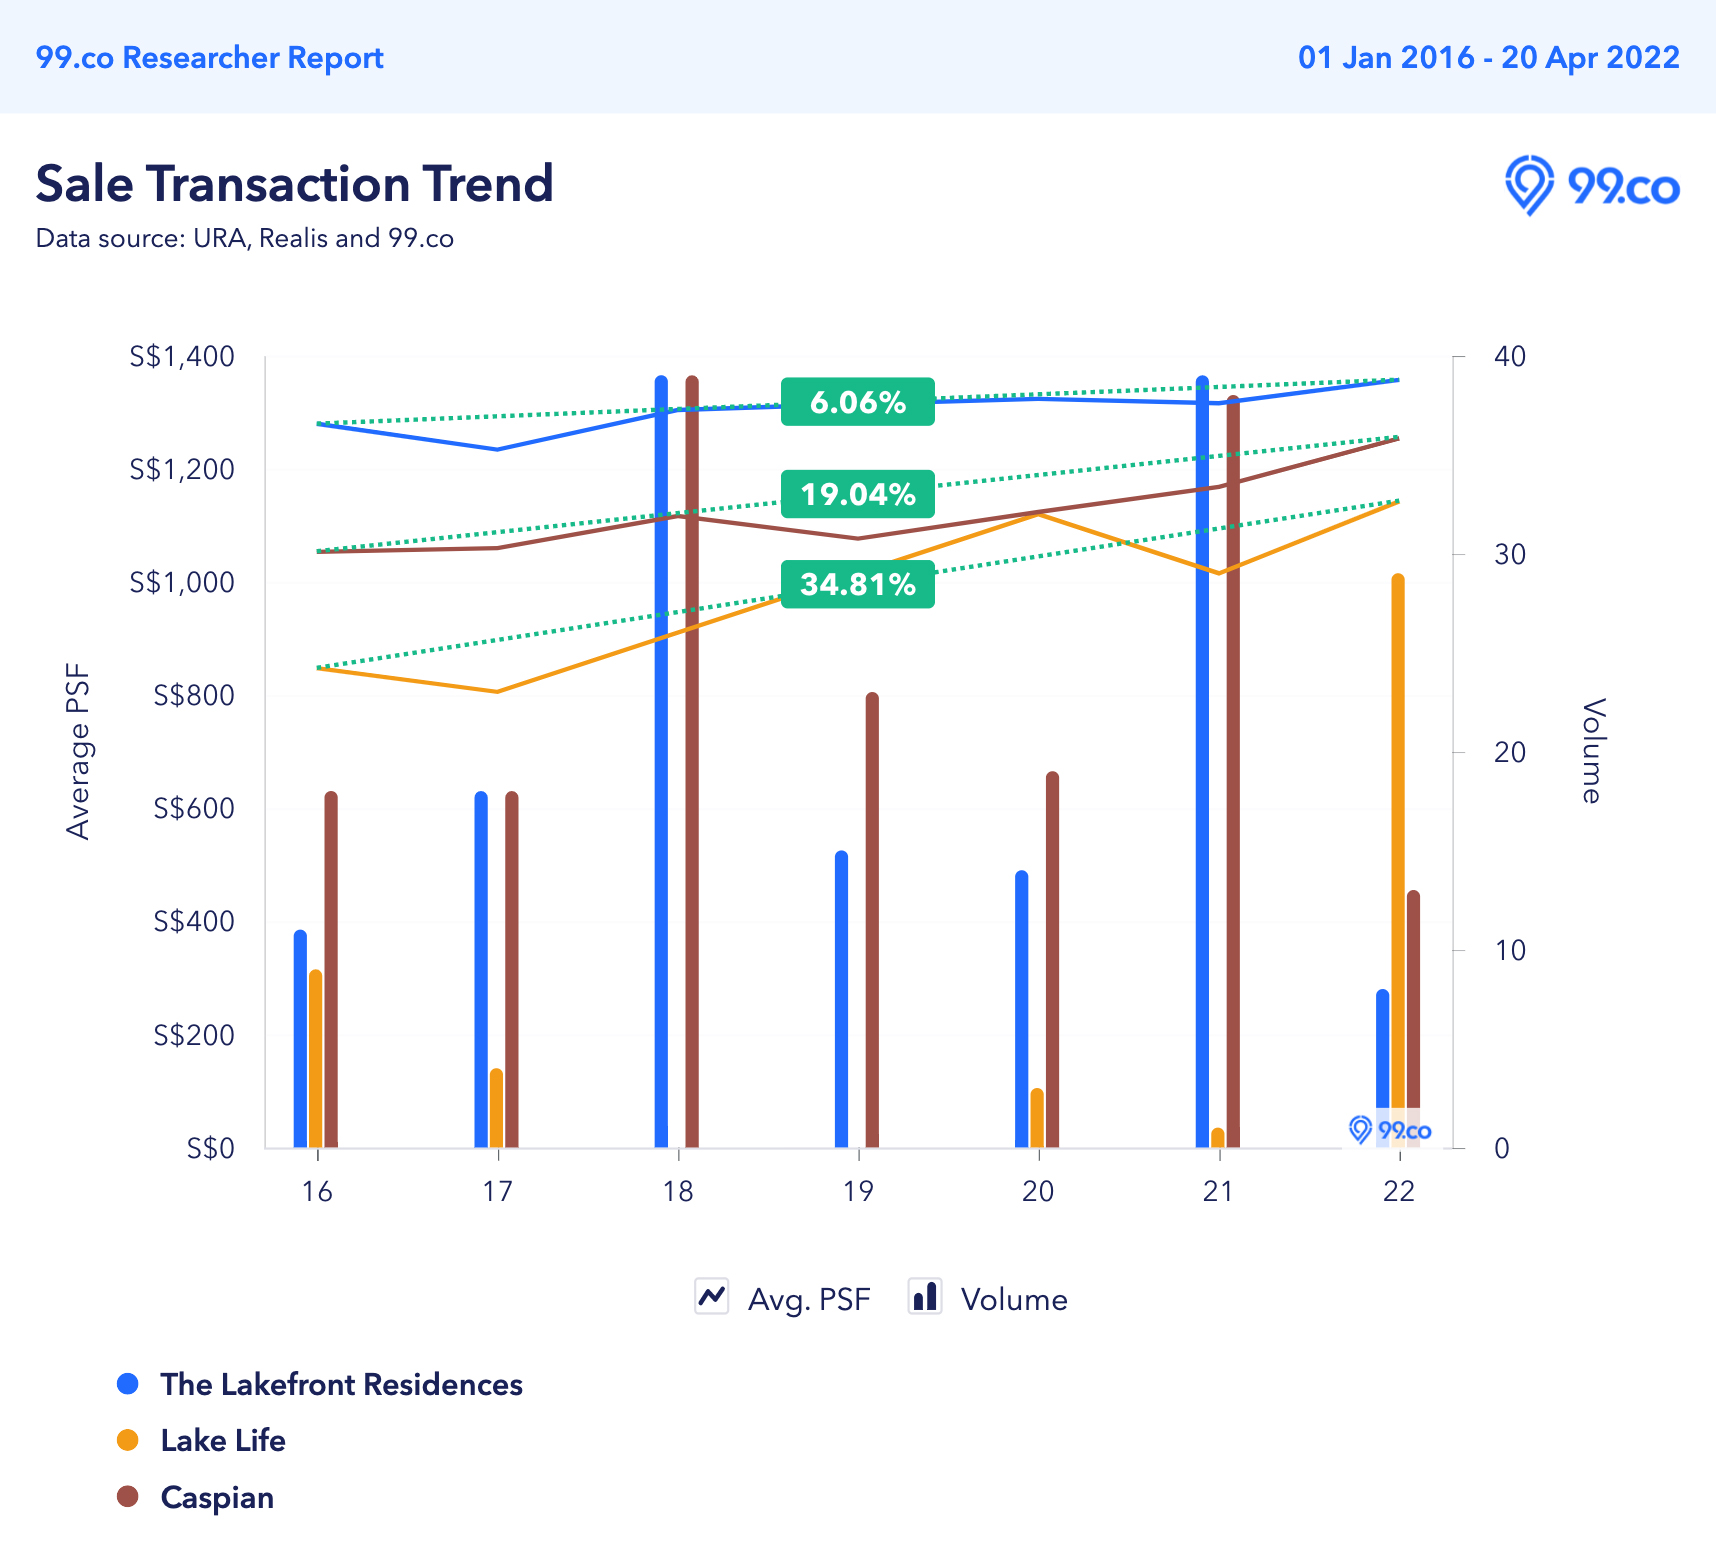Click the blue Lakefront volume bar for 2017
Viewport: 1716px width, 1552px height.
481,970
